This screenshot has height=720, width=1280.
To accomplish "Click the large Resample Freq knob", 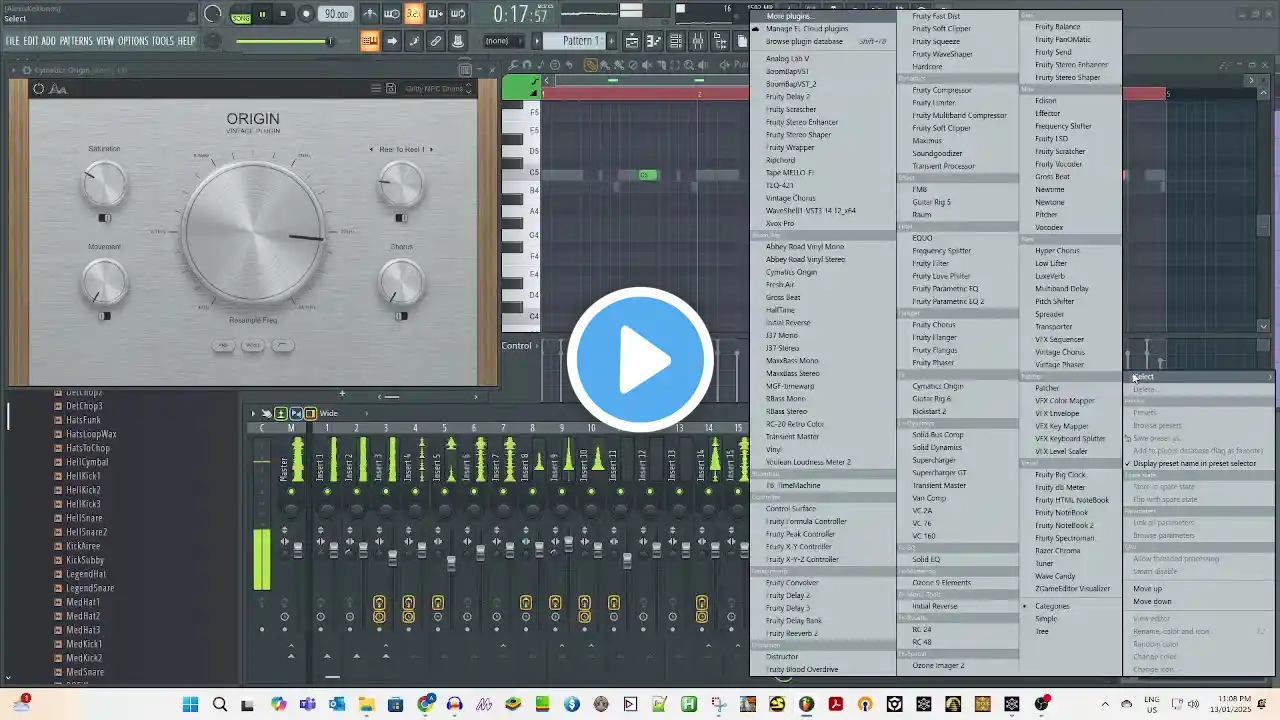I will (x=254, y=231).
